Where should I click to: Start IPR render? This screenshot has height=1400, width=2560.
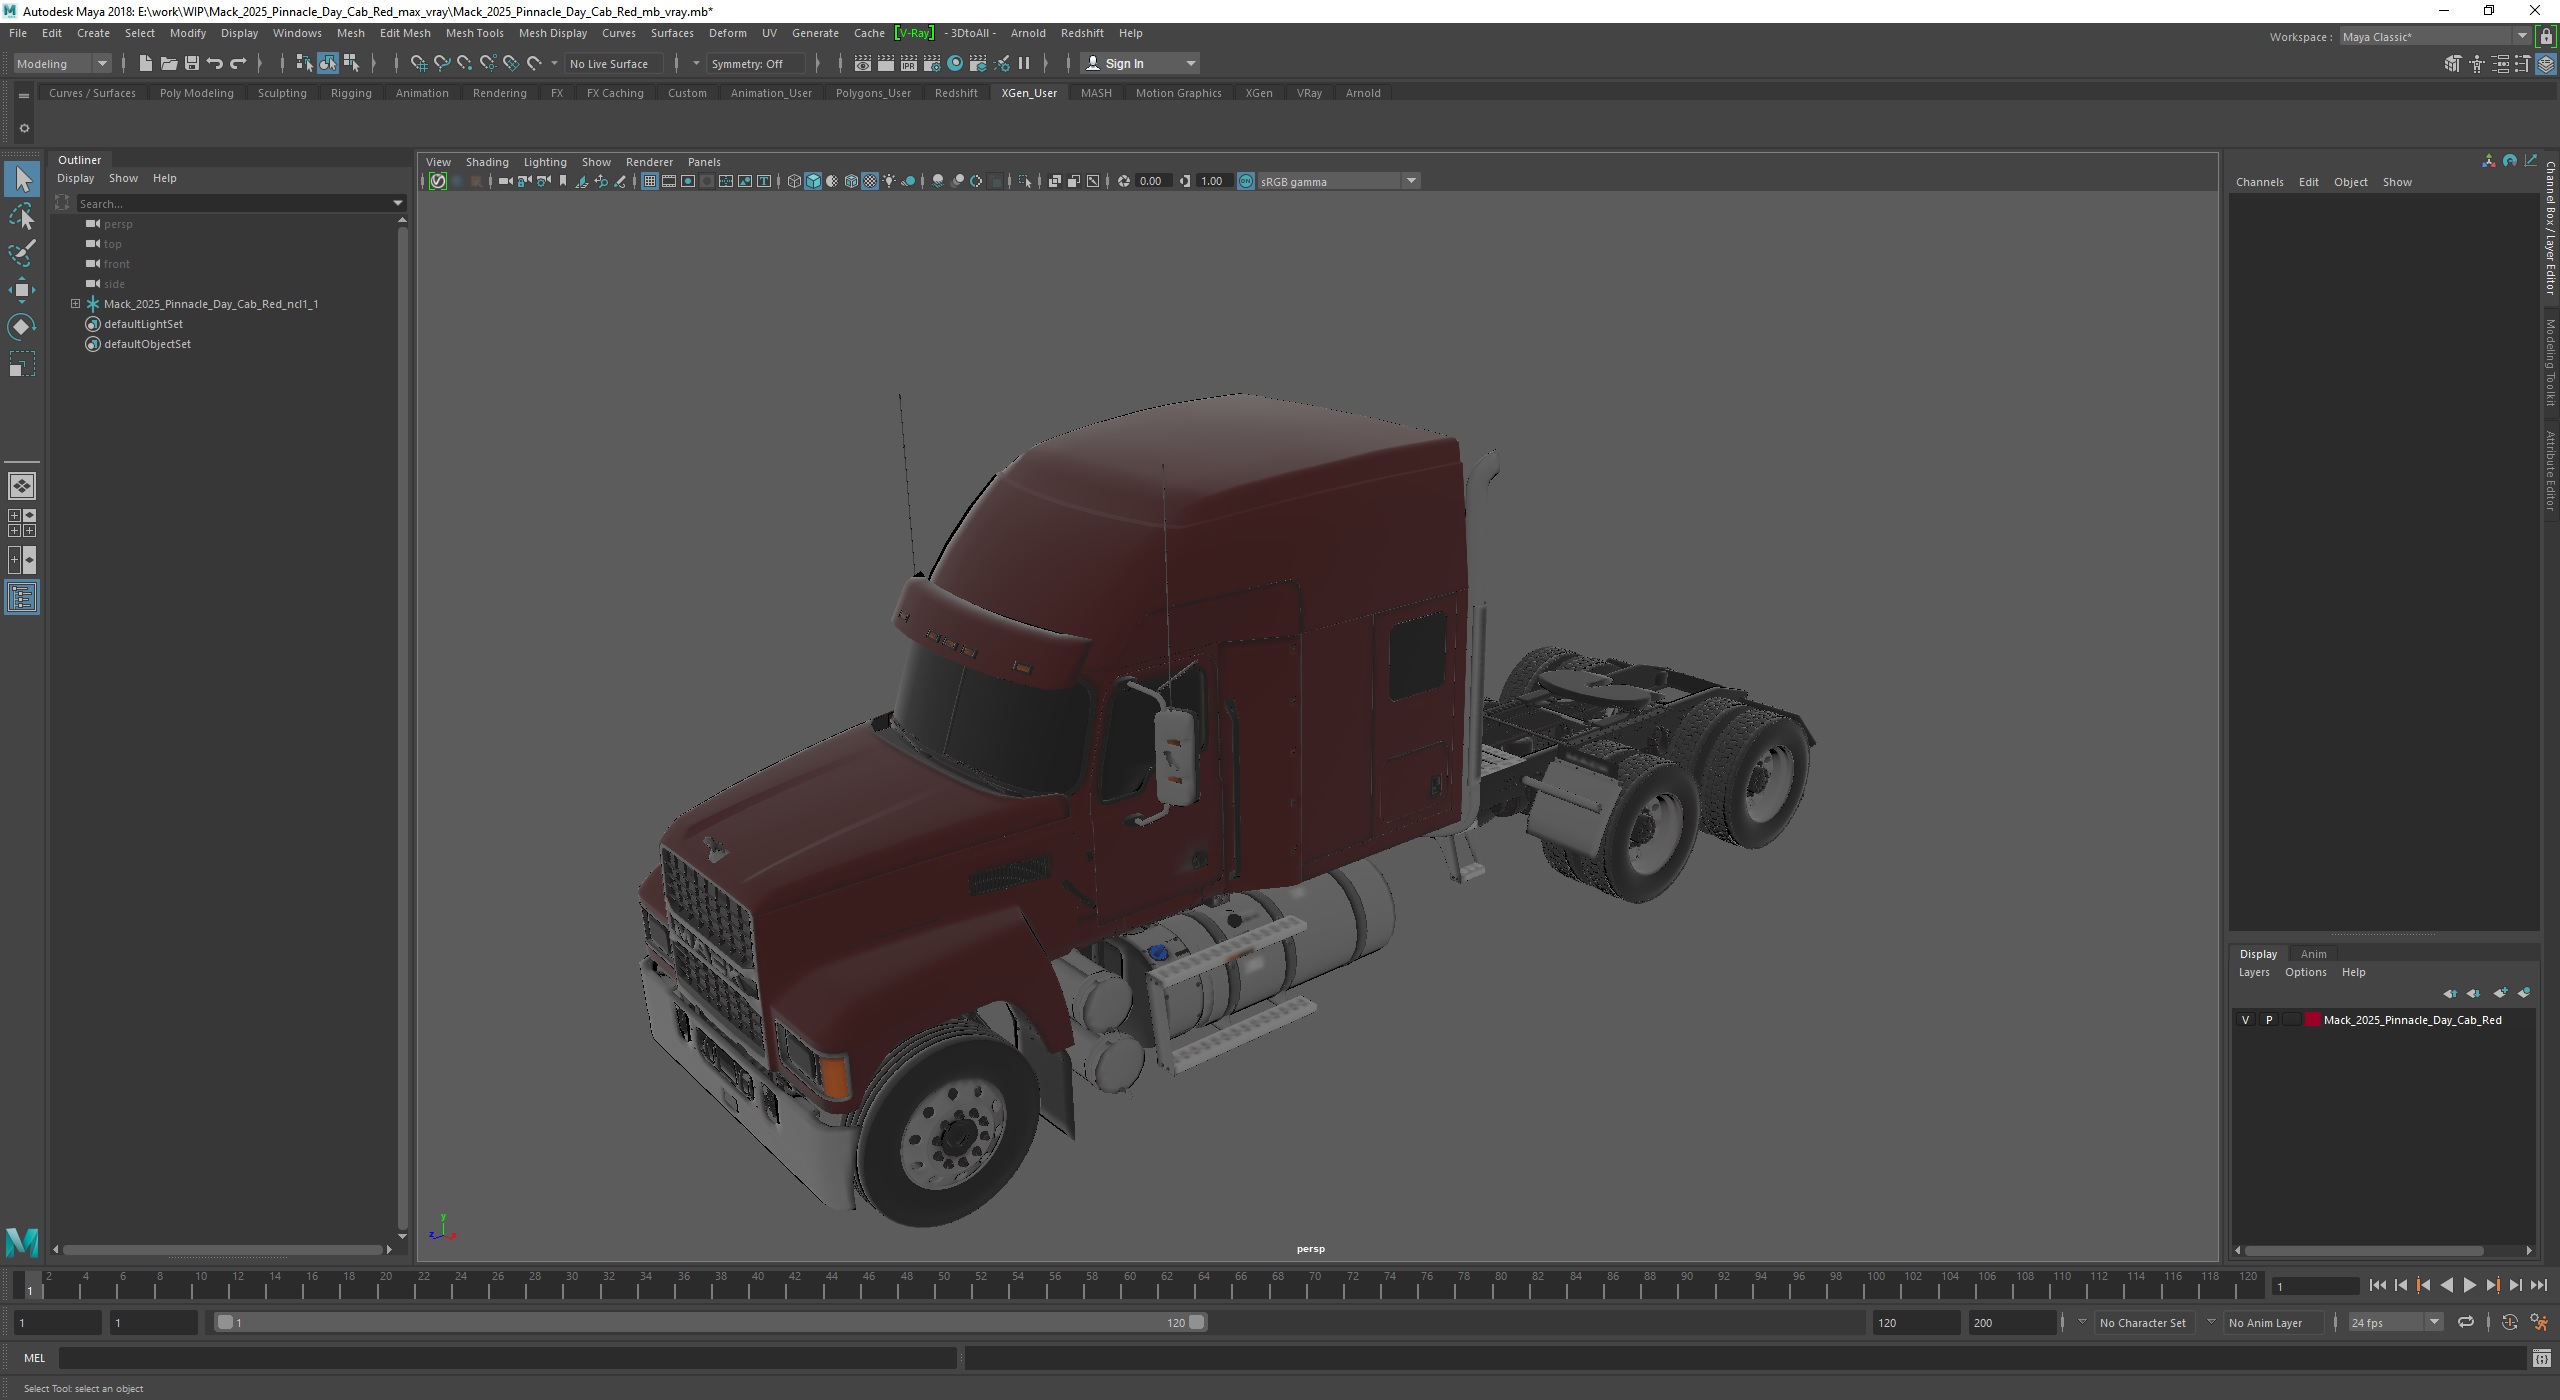908,63
